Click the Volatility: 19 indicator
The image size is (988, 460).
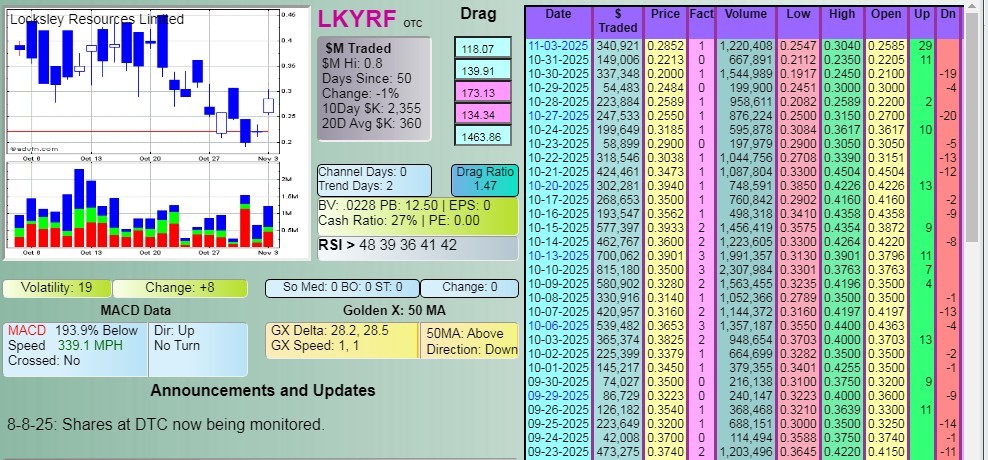pos(58,288)
